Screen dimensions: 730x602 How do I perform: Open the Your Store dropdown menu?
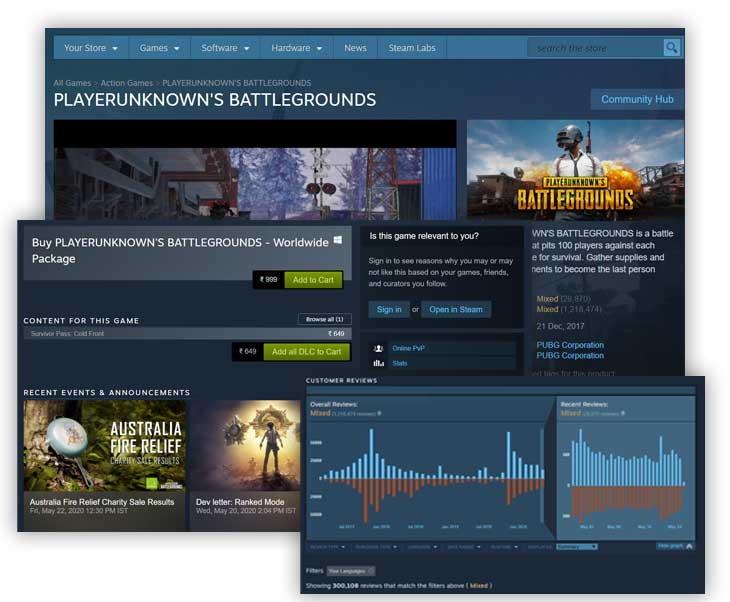(x=91, y=48)
